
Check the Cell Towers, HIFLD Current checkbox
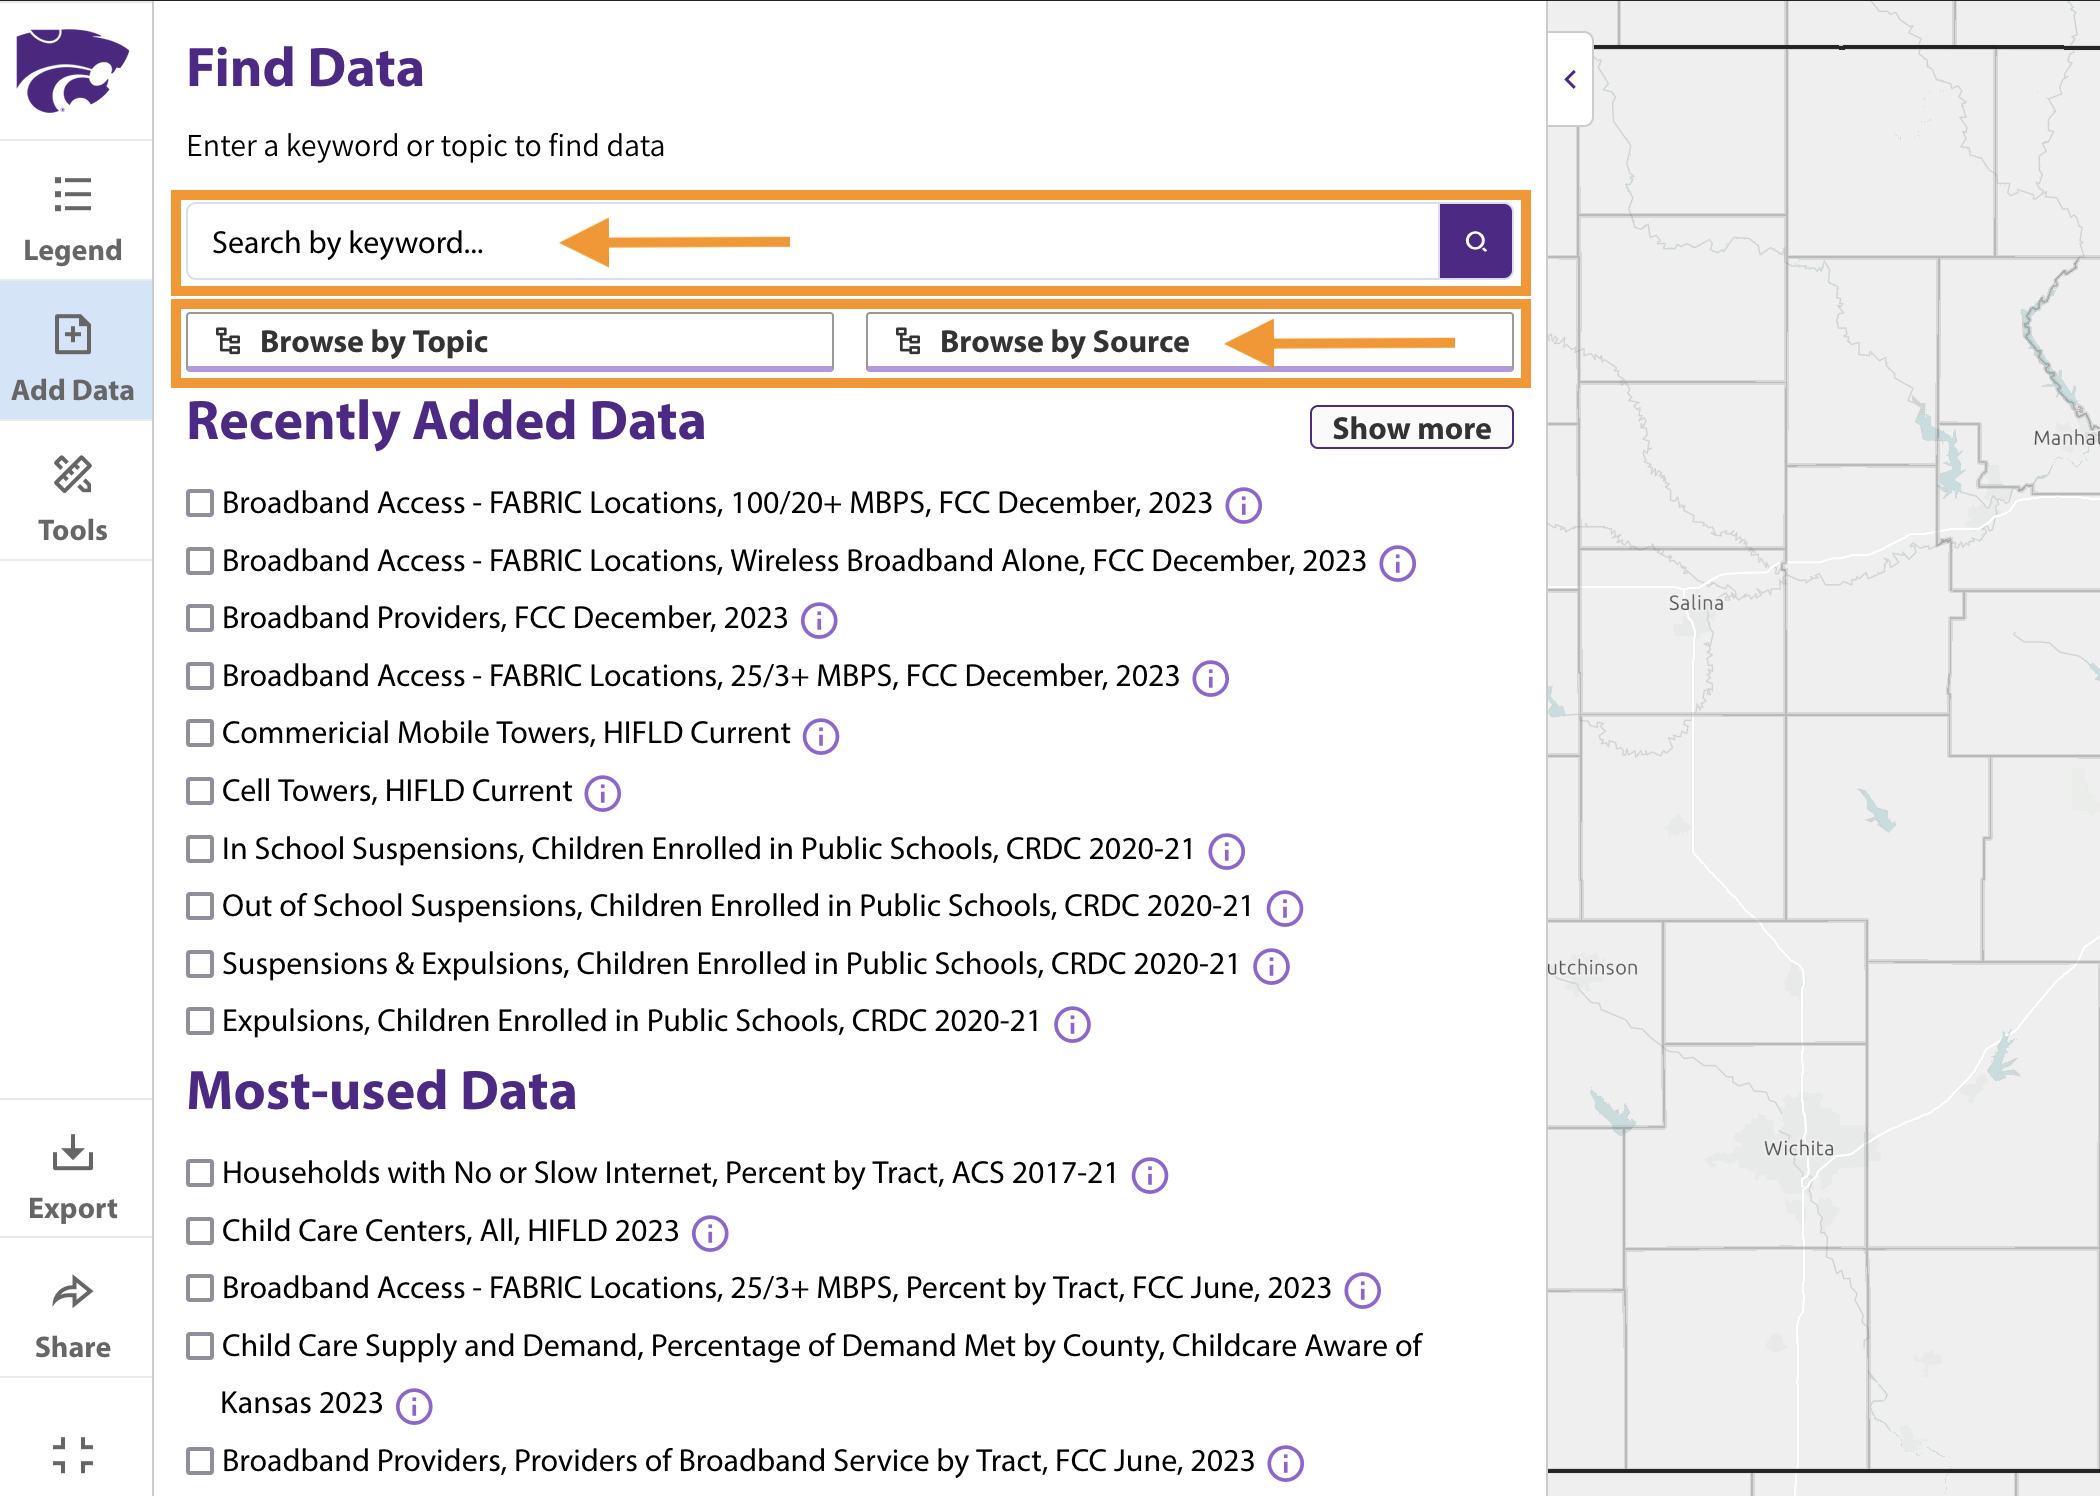(x=199, y=790)
